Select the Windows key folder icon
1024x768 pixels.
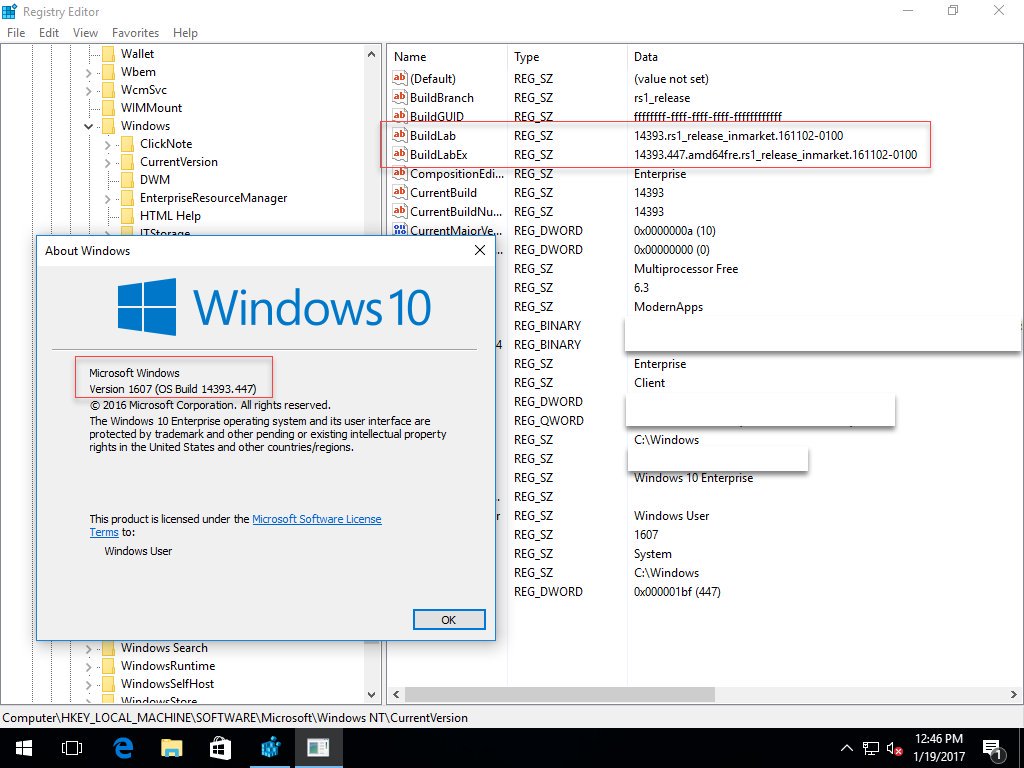108,125
